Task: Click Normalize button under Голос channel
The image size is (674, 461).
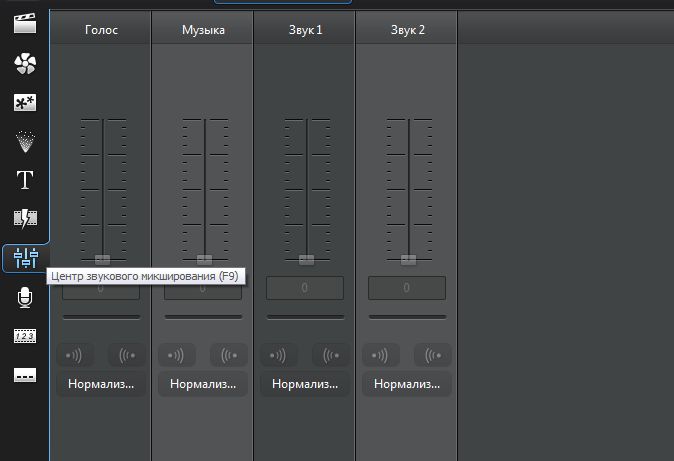Action: [101, 384]
